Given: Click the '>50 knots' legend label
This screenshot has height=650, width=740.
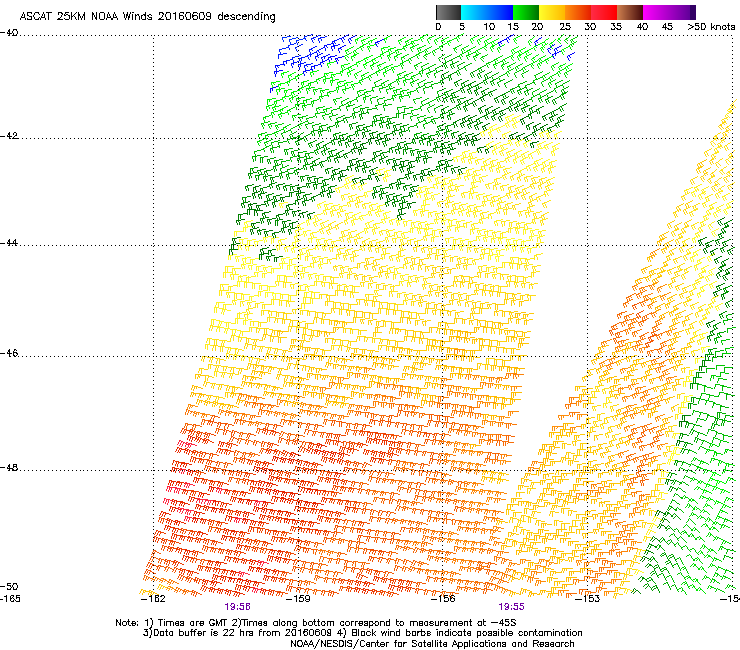Looking at the screenshot, I should click(x=711, y=27).
